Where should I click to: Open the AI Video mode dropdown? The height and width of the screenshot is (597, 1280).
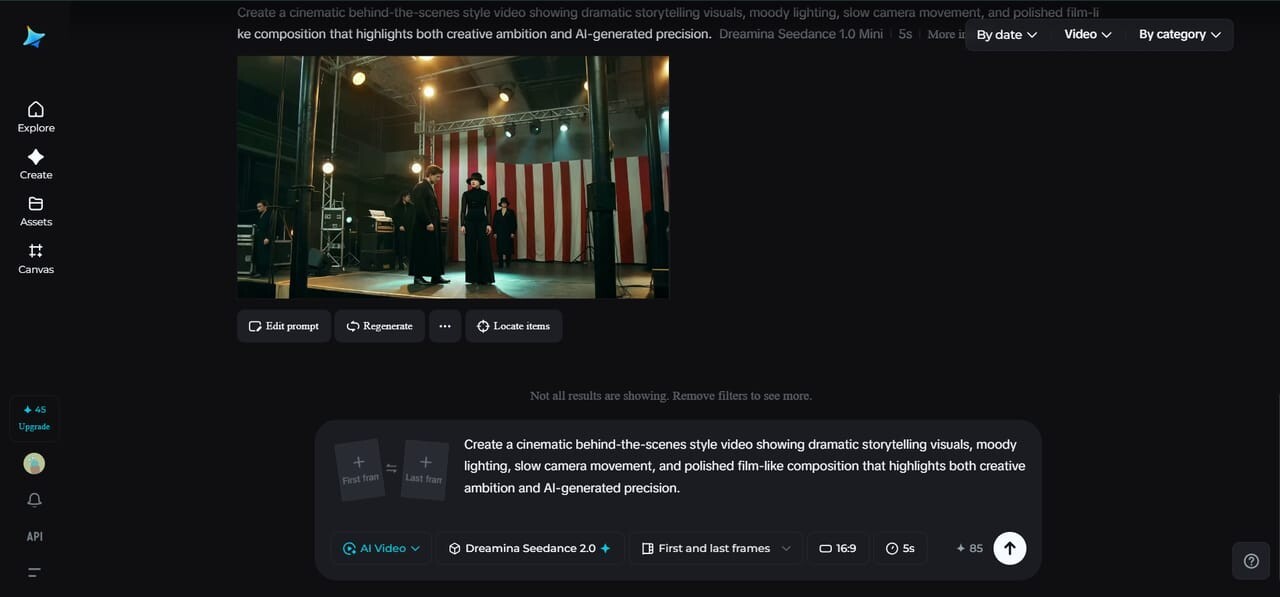click(381, 548)
